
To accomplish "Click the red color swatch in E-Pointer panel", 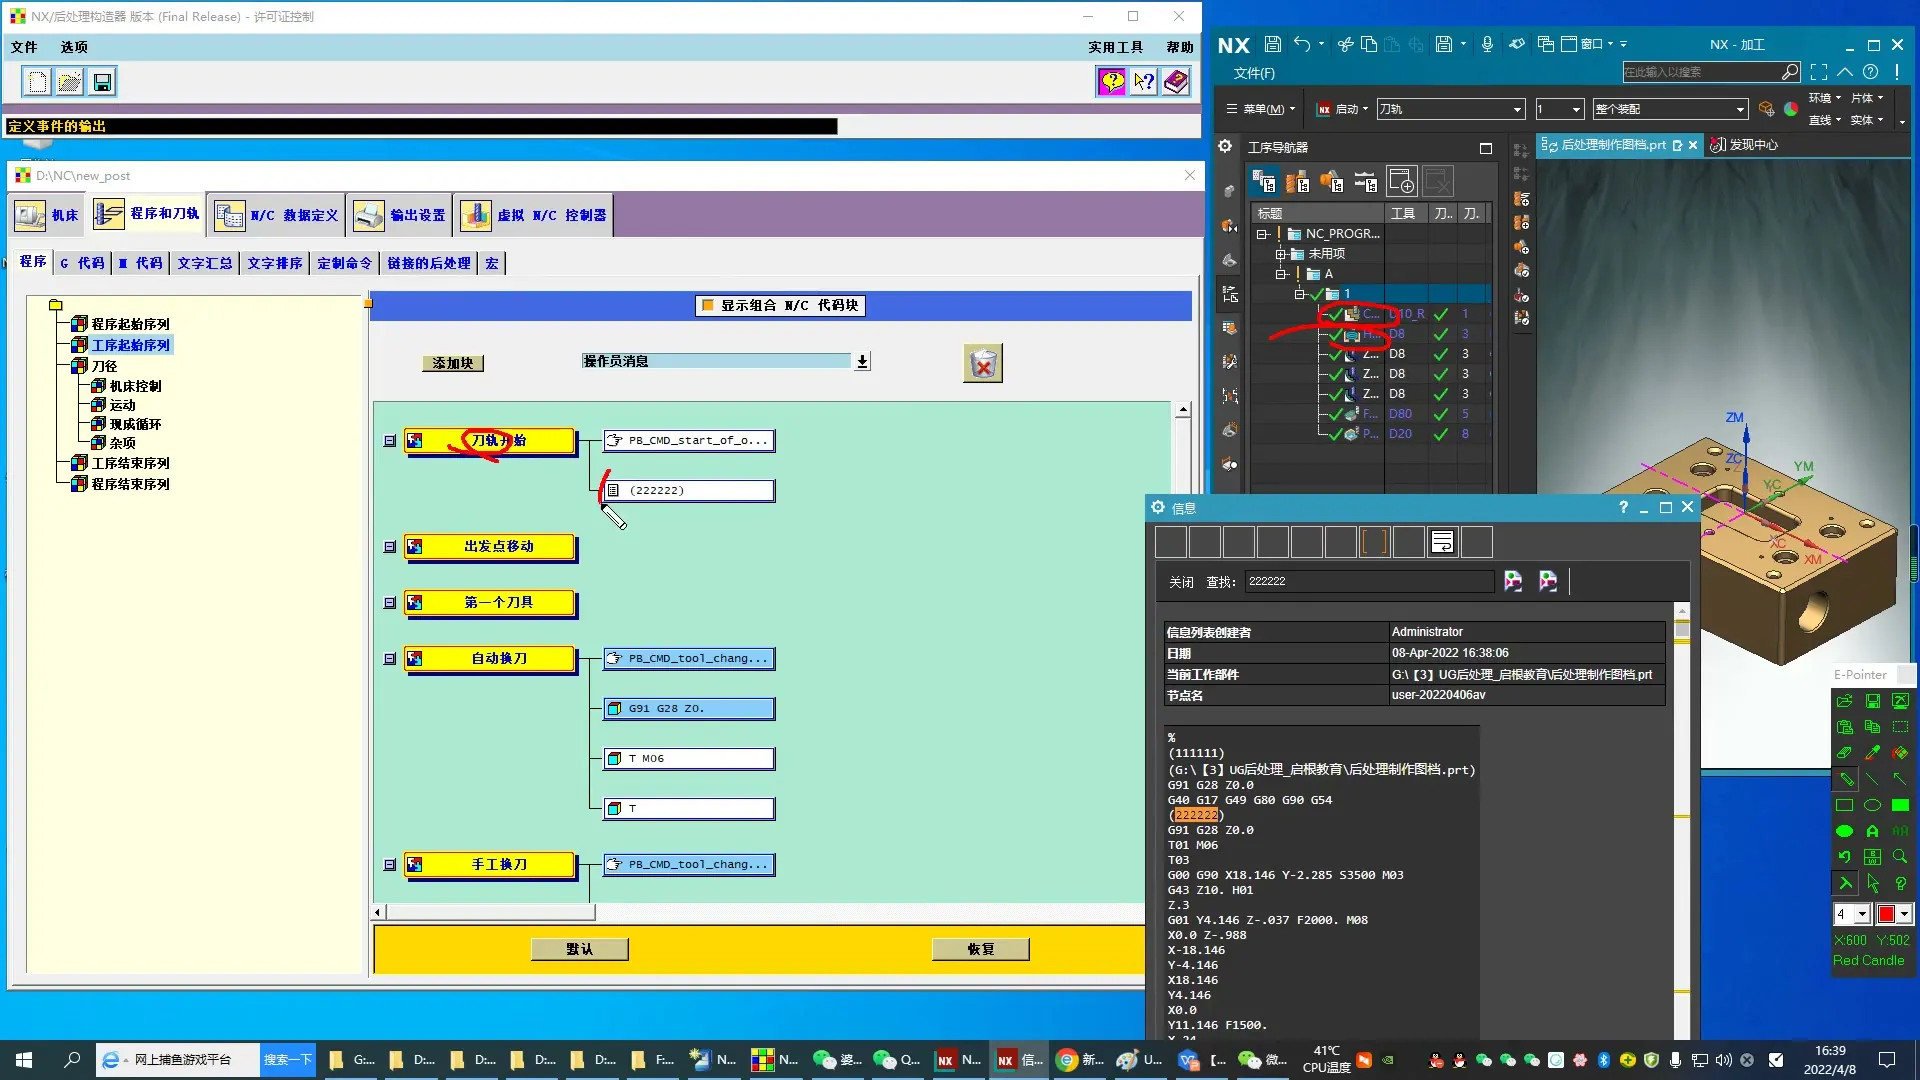I will 1886,914.
